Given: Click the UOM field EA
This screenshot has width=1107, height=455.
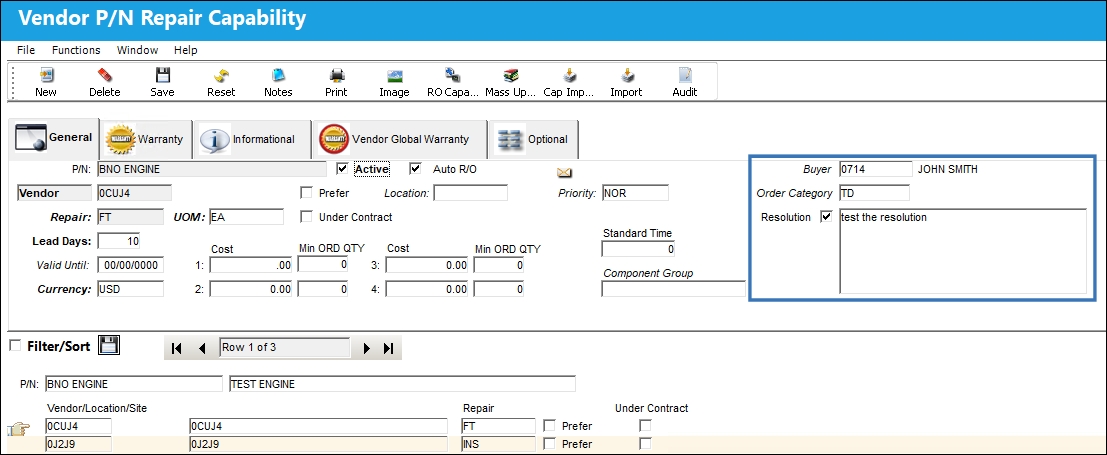Looking at the screenshot, I should 246,217.
